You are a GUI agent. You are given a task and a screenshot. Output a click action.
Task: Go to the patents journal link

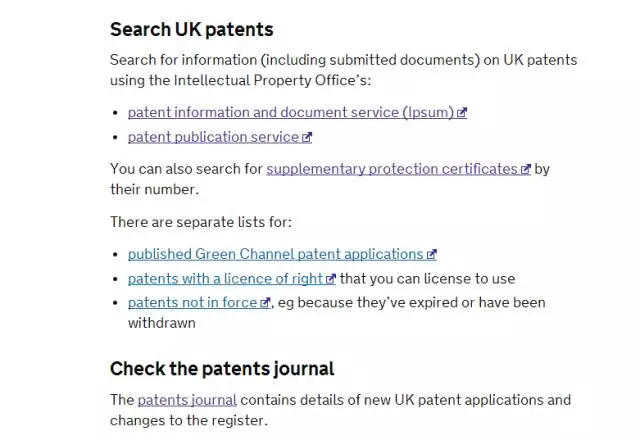click(x=187, y=400)
